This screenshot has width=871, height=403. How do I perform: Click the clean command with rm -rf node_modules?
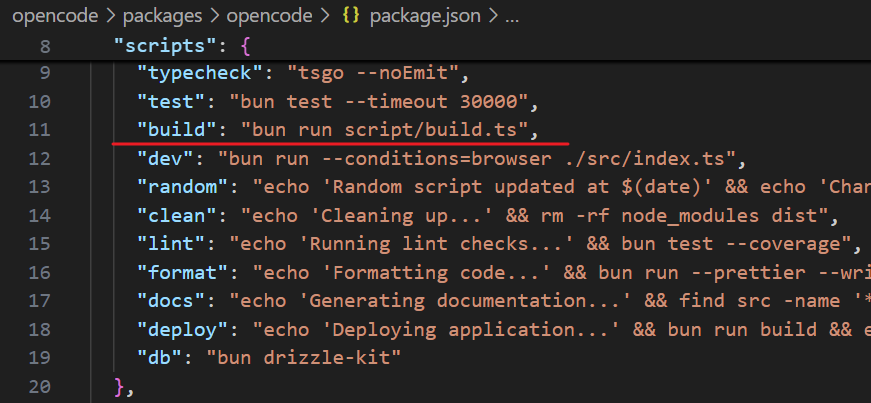(534, 216)
